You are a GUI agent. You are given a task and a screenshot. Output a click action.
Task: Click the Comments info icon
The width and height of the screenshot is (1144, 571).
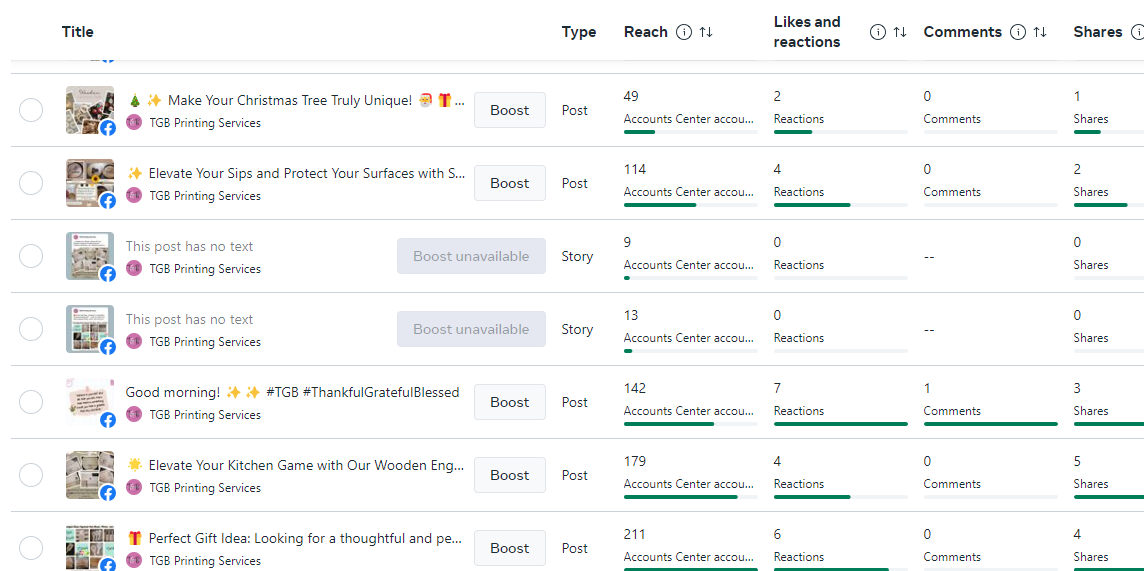(x=1018, y=32)
